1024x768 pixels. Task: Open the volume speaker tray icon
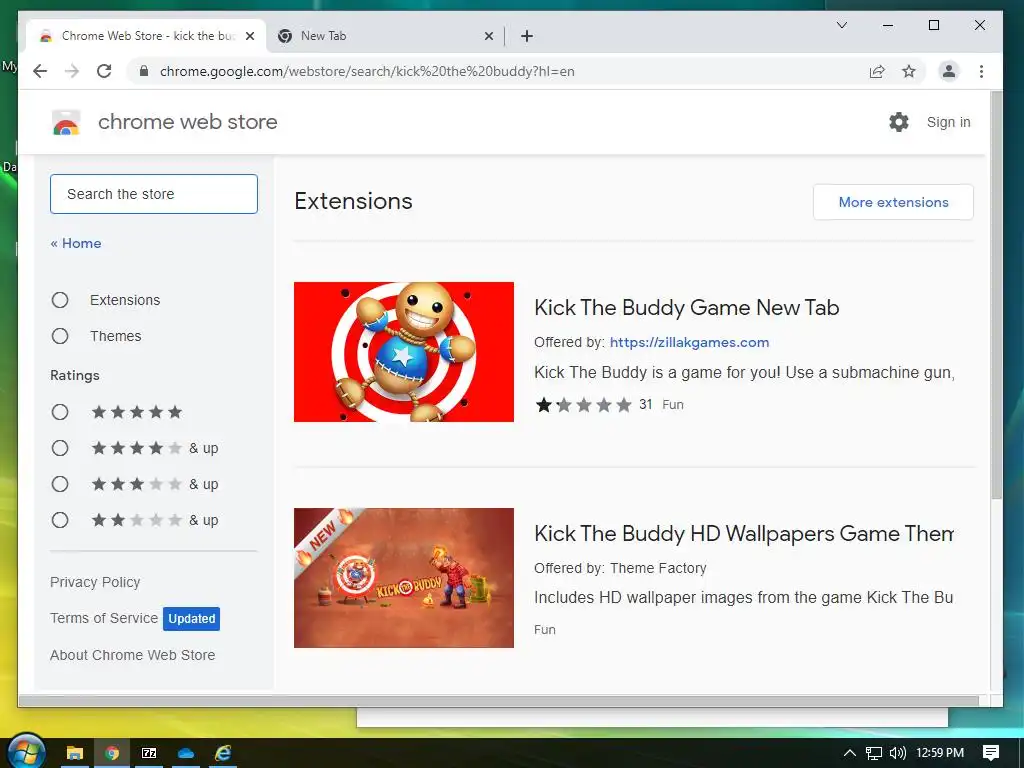click(897, 753)
